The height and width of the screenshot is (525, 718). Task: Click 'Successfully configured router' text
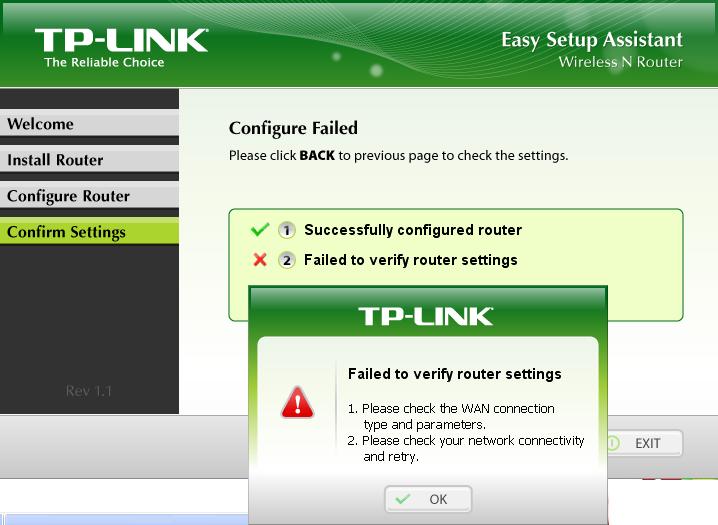click(x=413, y=230)
